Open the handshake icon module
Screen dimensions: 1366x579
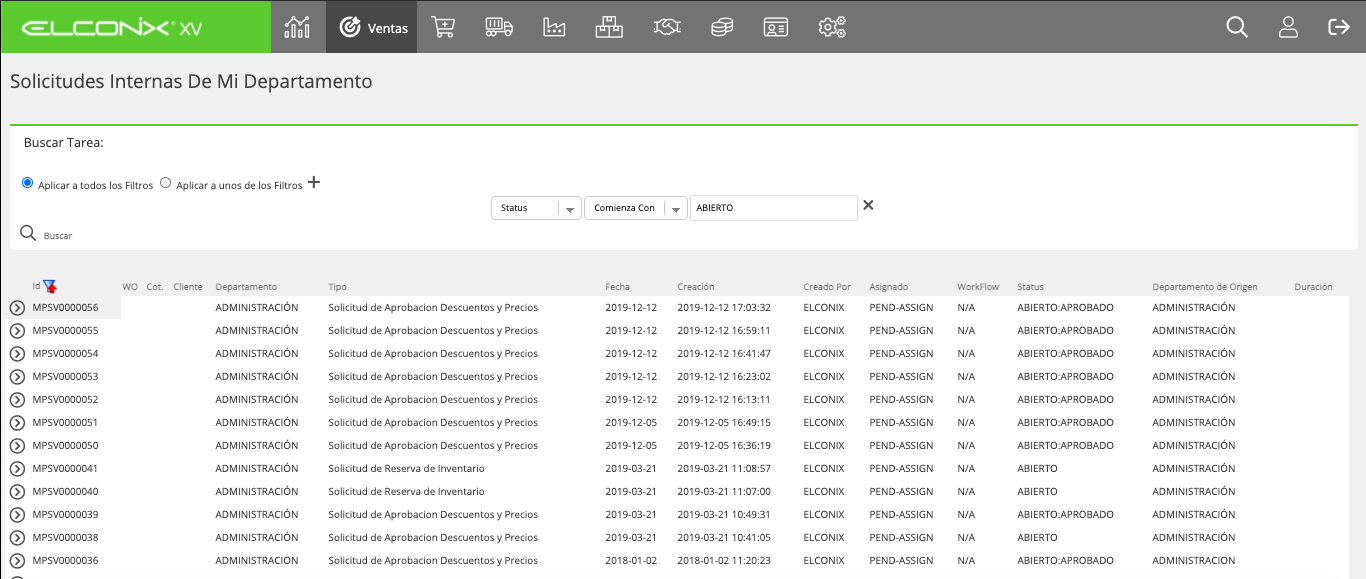pyautogui.click(x=667, y=27)
